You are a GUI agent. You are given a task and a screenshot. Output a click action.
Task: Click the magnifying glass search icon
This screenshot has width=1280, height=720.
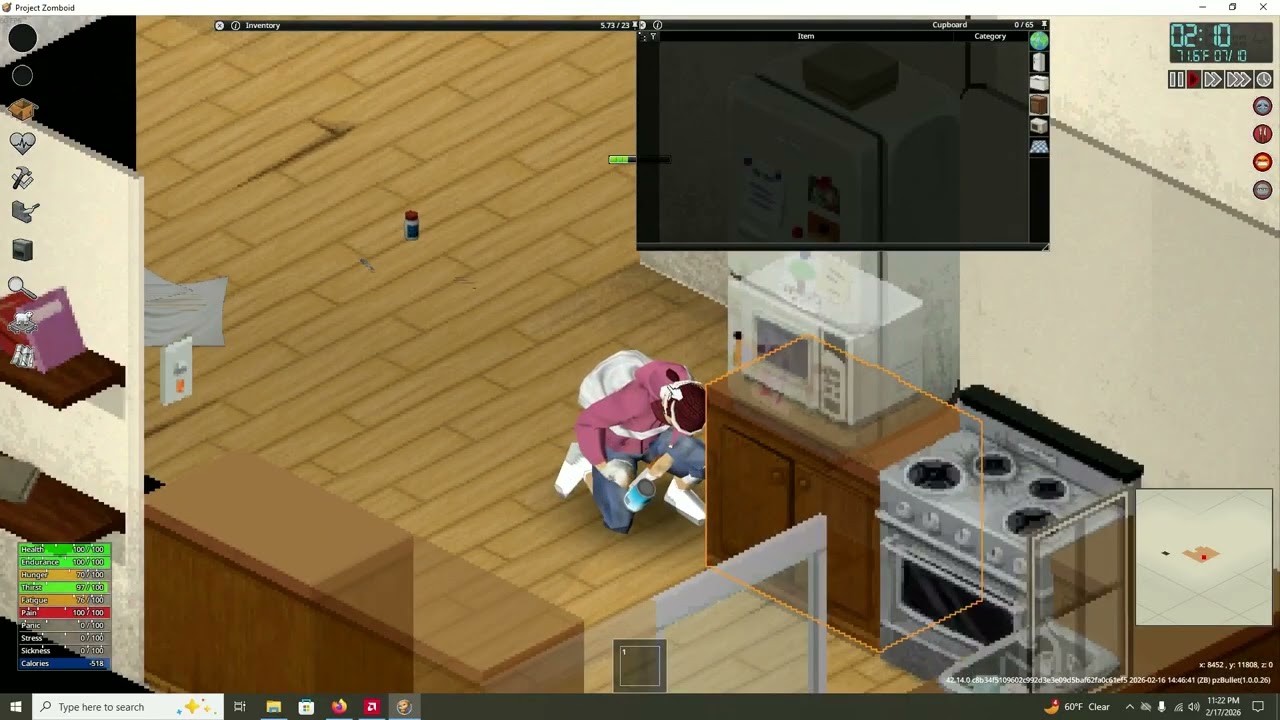click(22, 288)
